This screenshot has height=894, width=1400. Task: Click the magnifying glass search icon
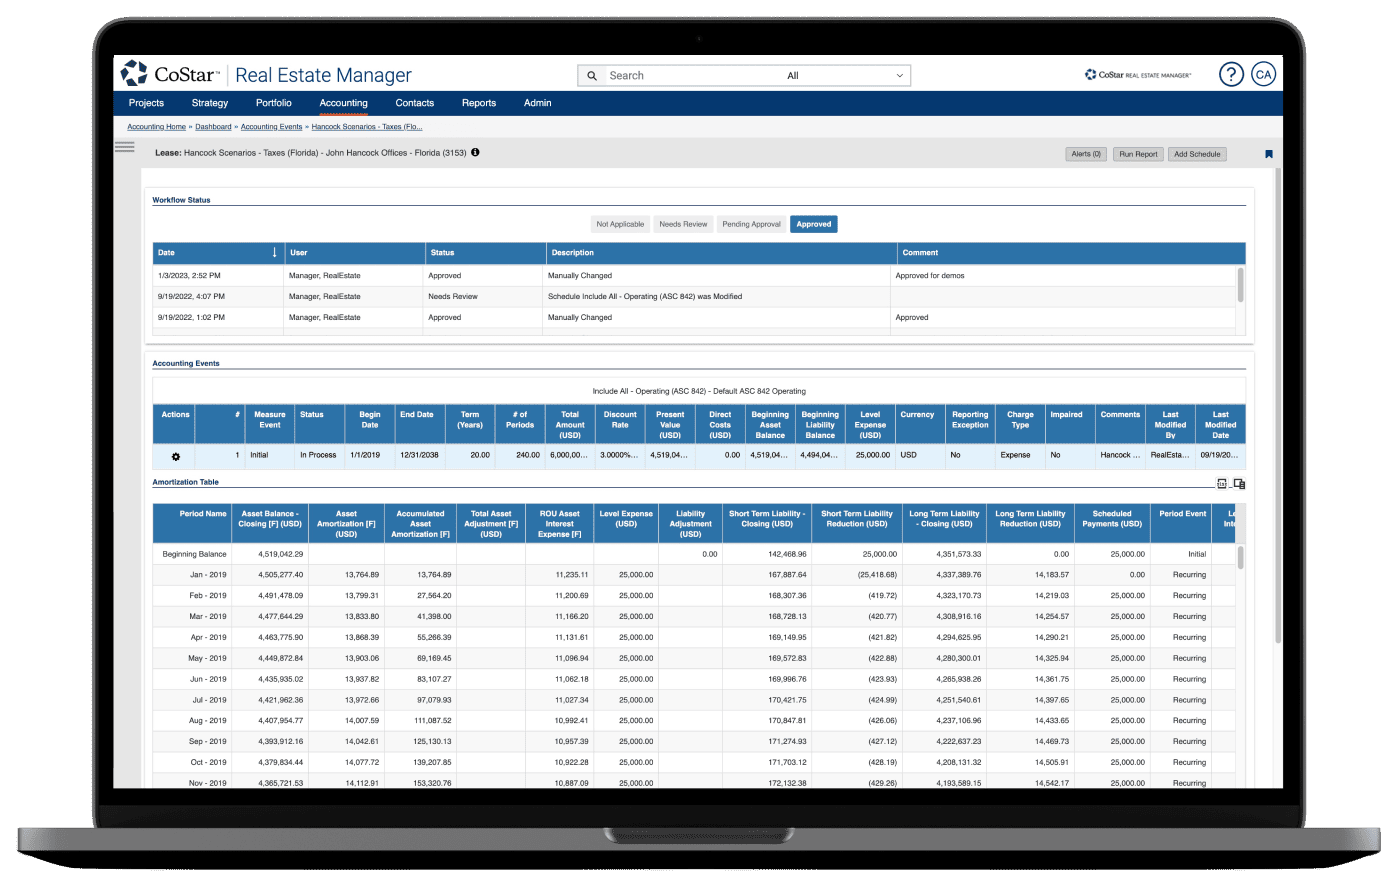[x=592, y=76]
